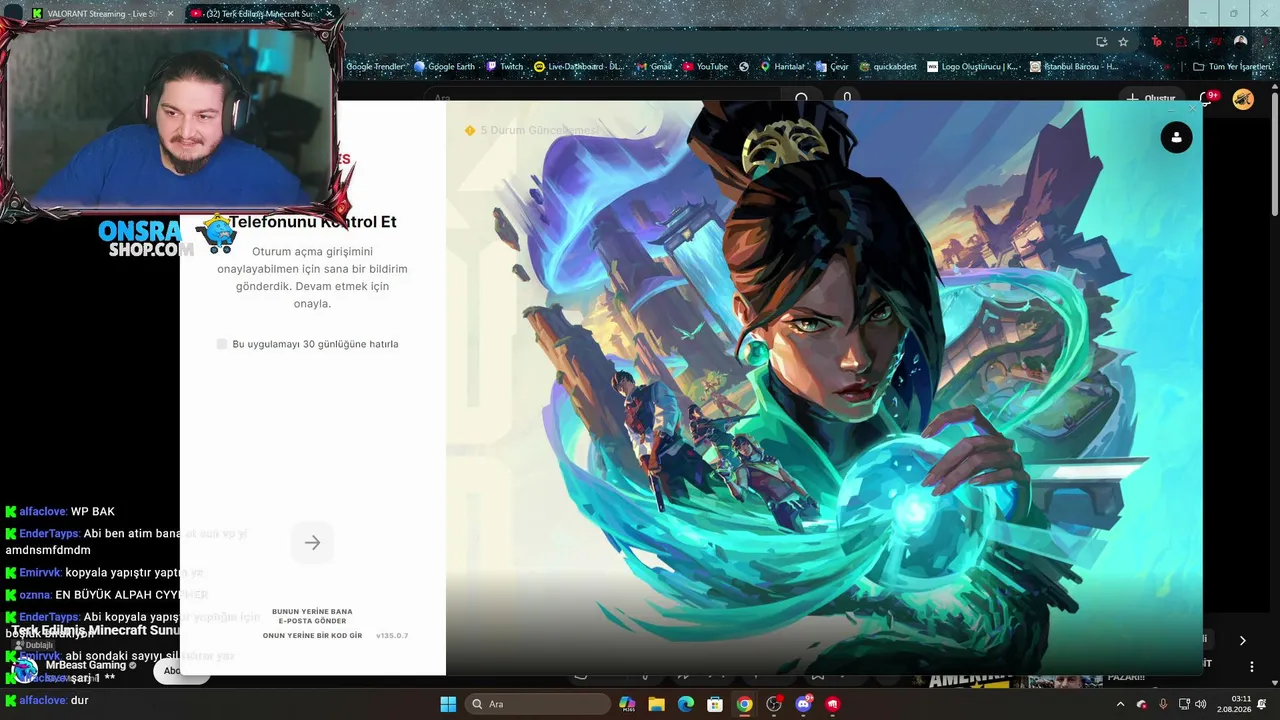Open the round profile icon on Valorant artwork

[x=1176, y=137]
